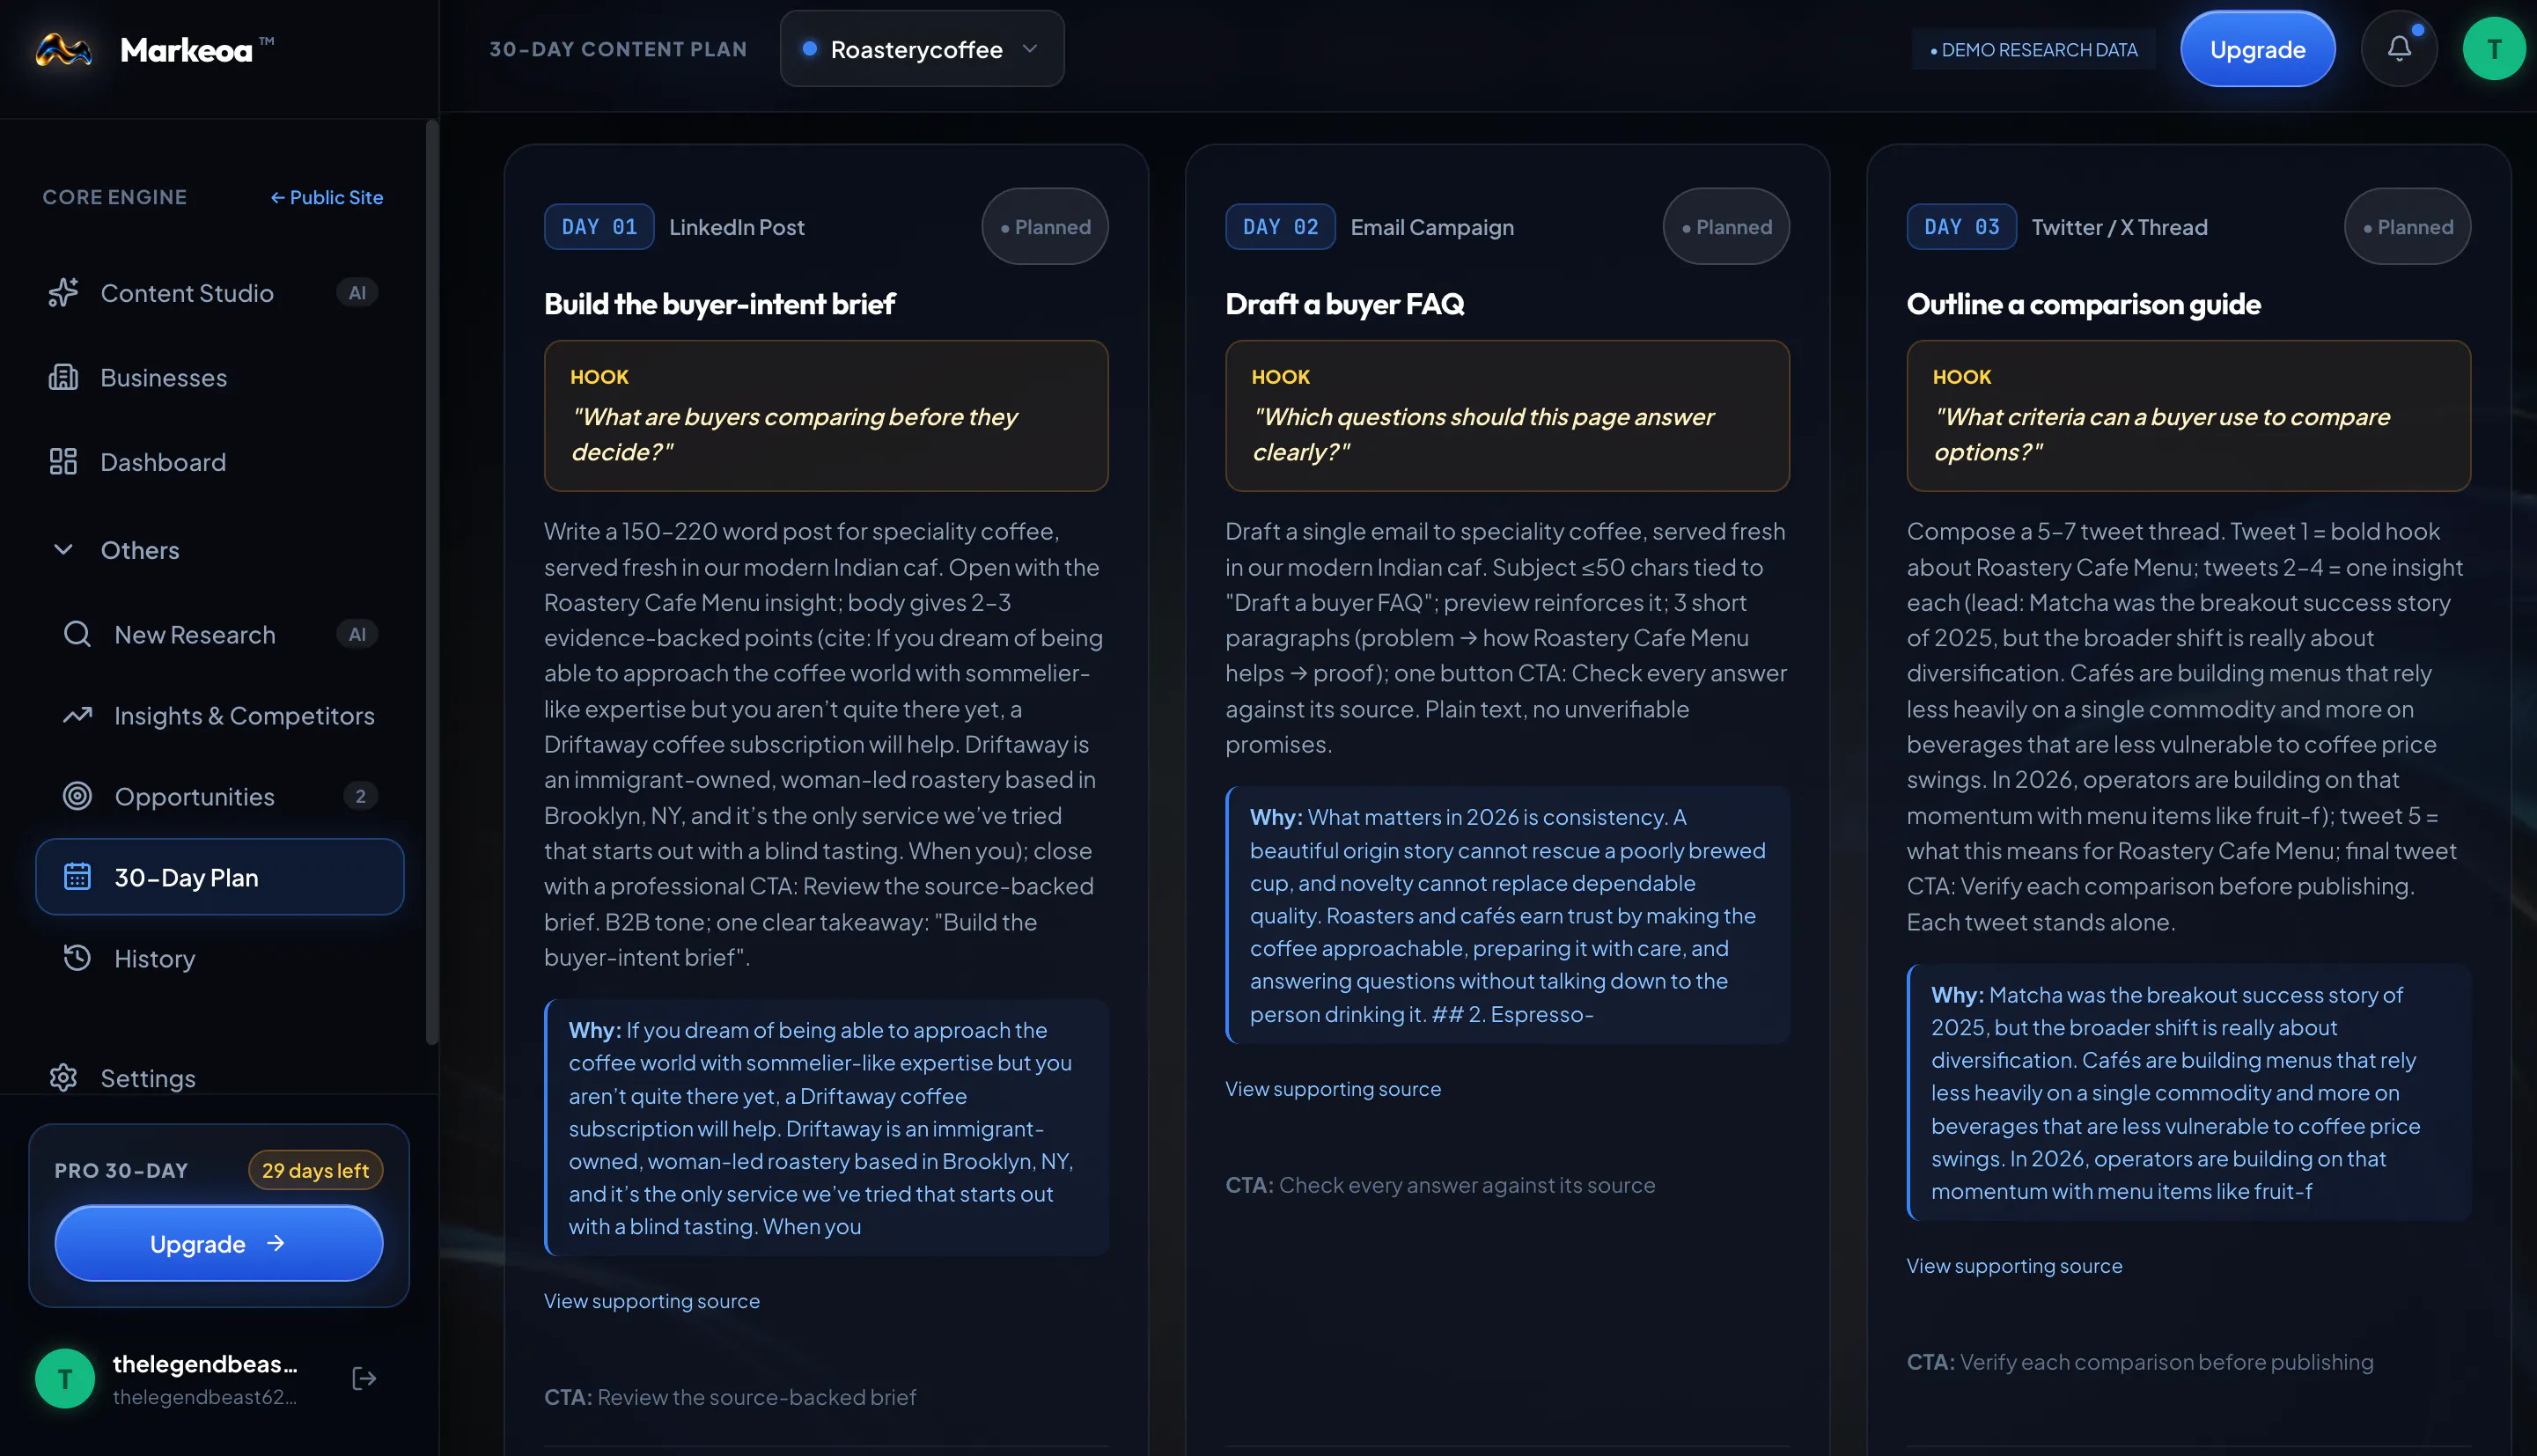
Task: Open the user avatar T in the top bar
Action: coord(2494,48)
